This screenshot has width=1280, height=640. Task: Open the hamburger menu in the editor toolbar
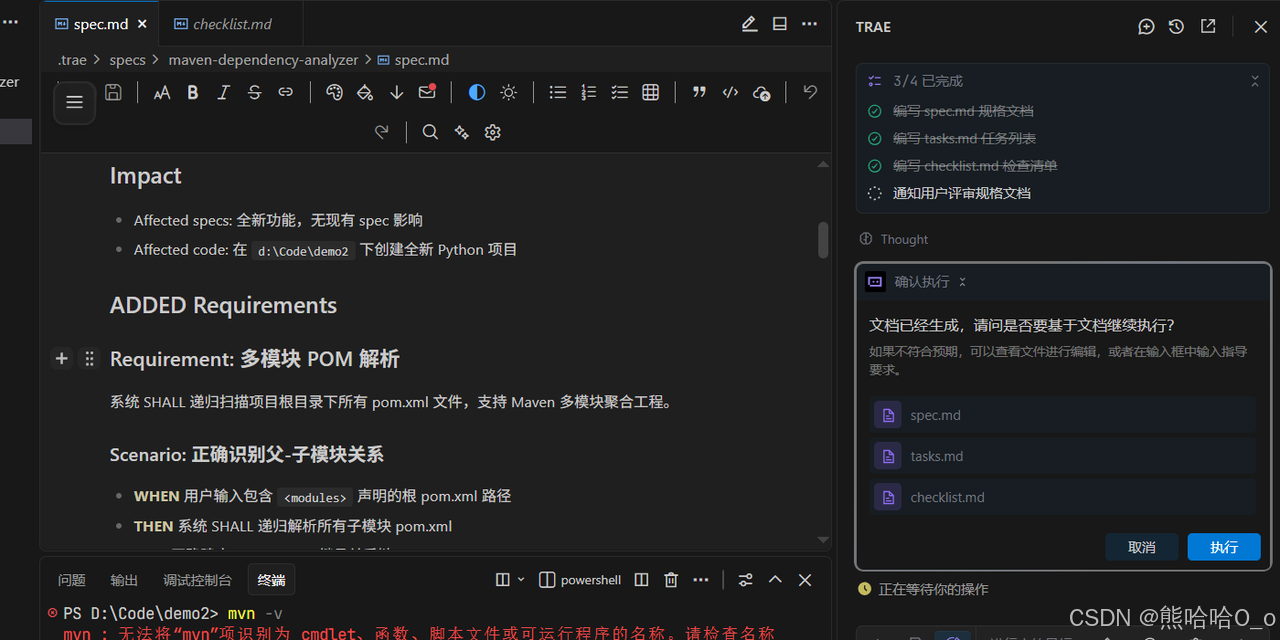(x=74, y=102)
